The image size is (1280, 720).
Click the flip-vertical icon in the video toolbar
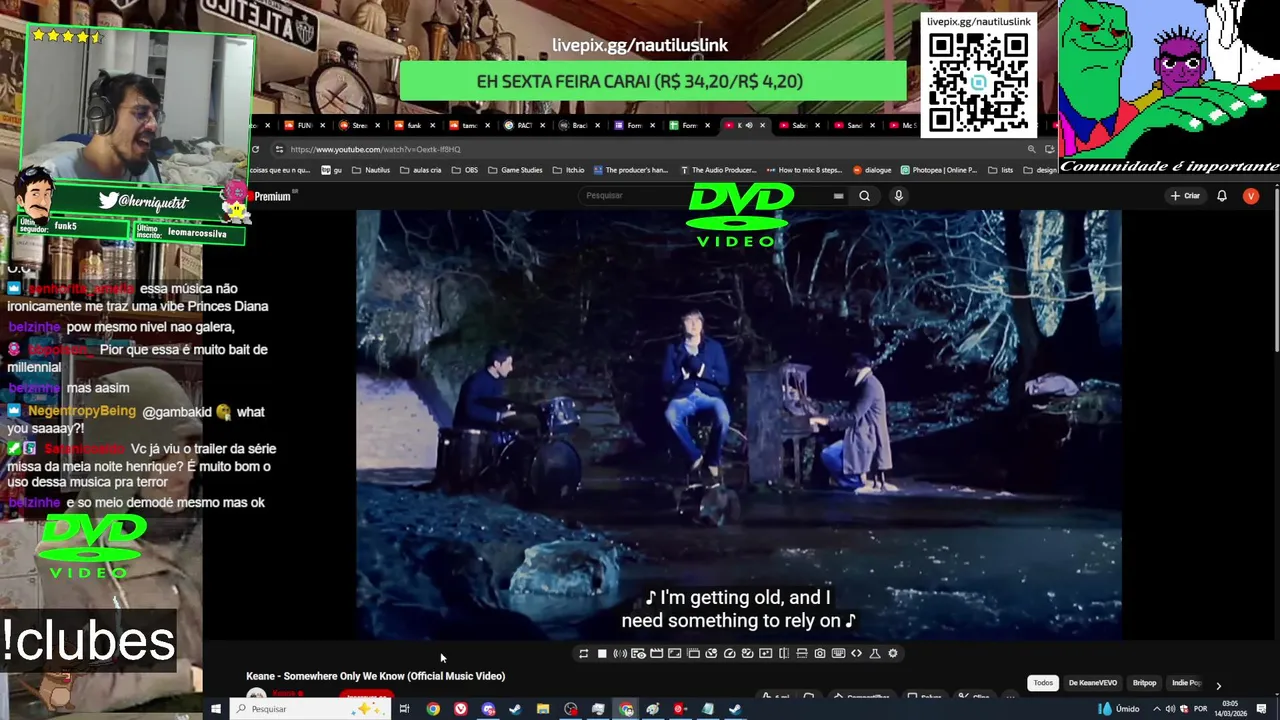(x=802, y=653)
